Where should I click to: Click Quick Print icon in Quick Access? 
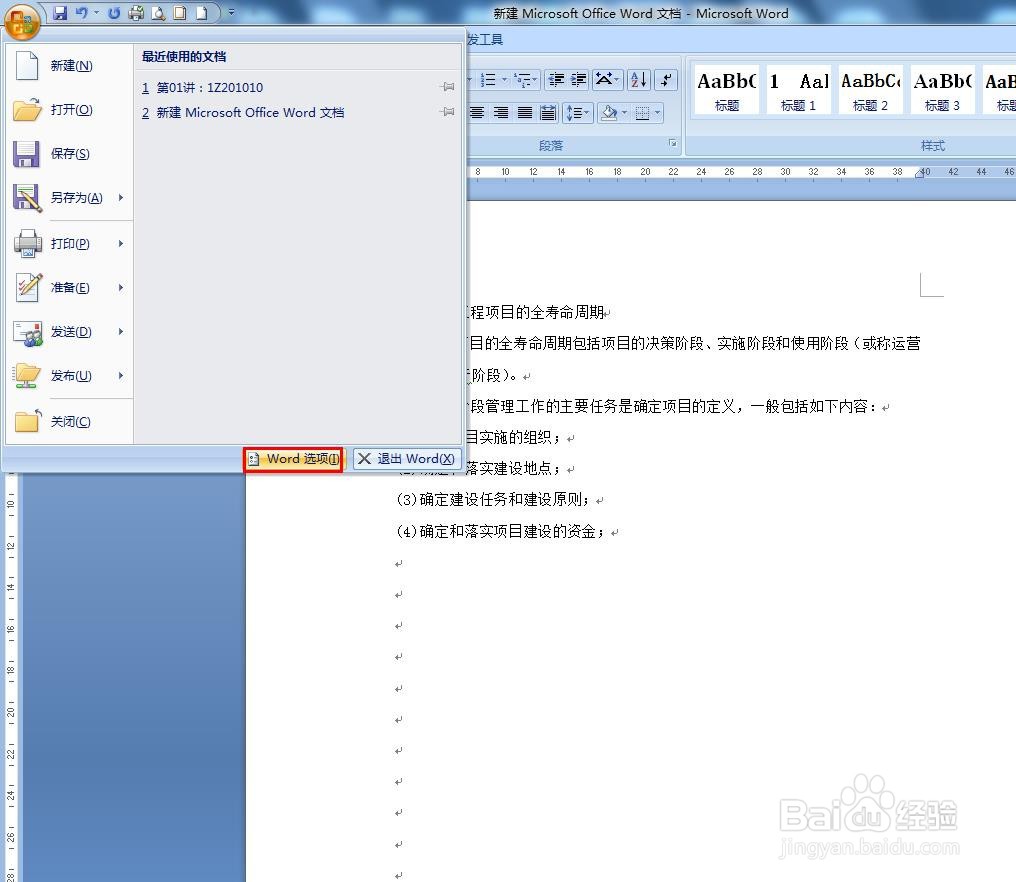(x=136, y=13)
